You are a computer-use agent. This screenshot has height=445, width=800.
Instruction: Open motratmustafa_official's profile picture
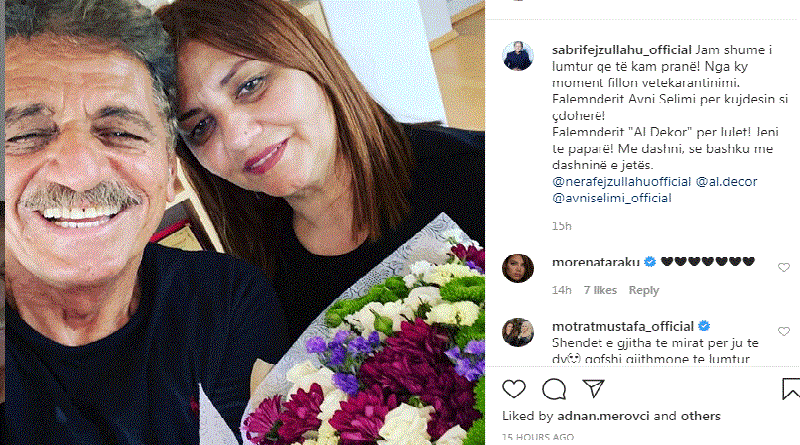(518, 332)
